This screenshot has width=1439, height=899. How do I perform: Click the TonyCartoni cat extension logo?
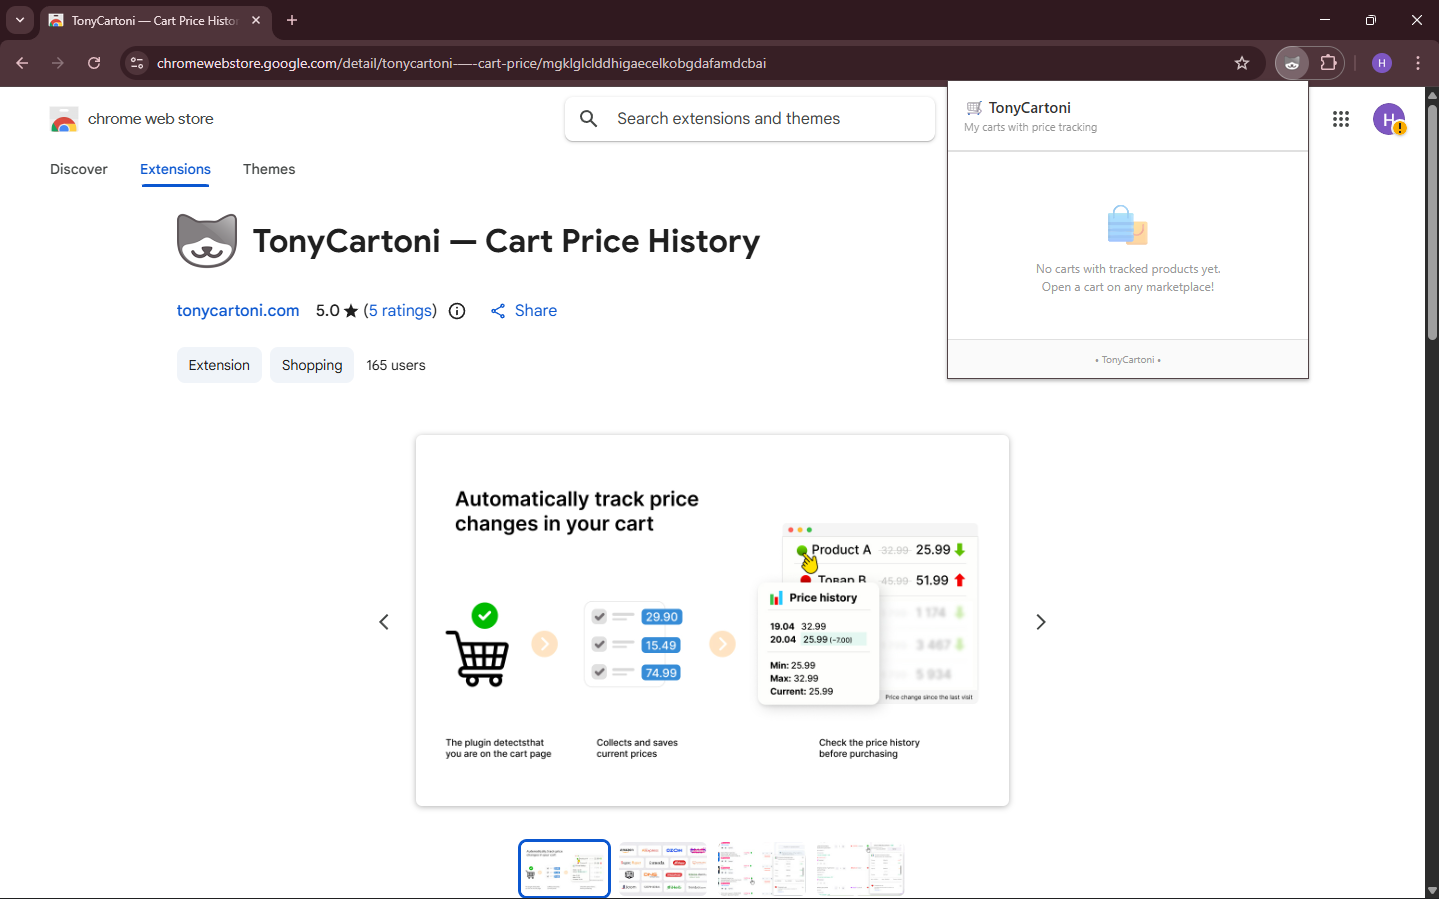(x=207, y=241)
